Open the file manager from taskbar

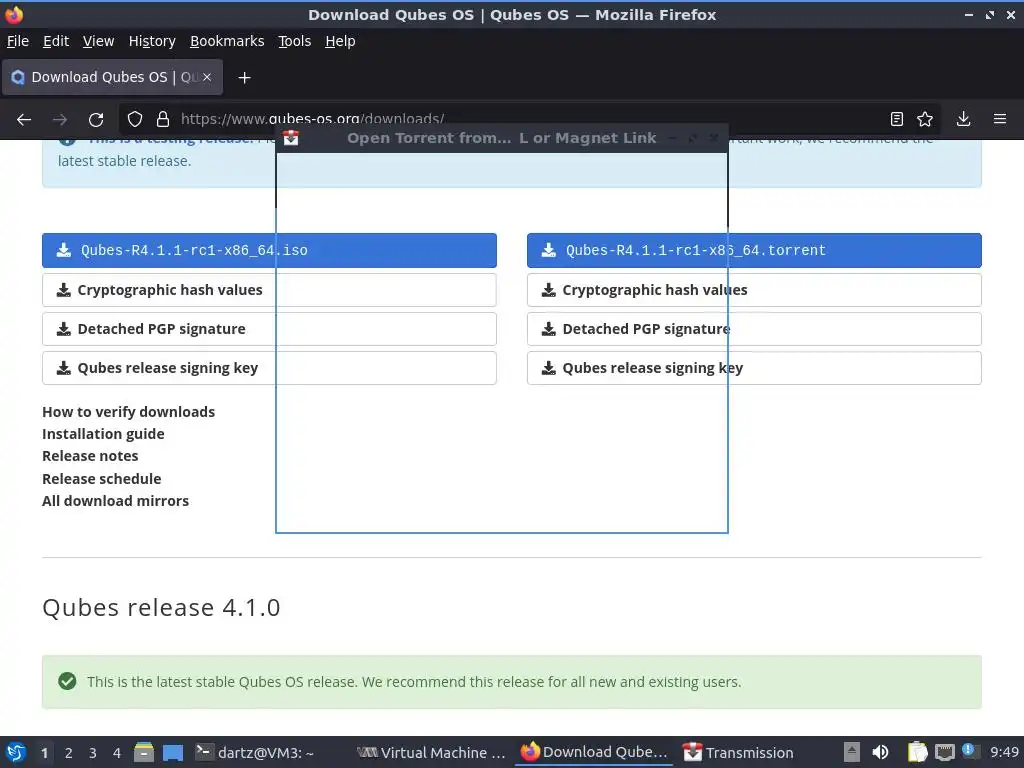144,752
